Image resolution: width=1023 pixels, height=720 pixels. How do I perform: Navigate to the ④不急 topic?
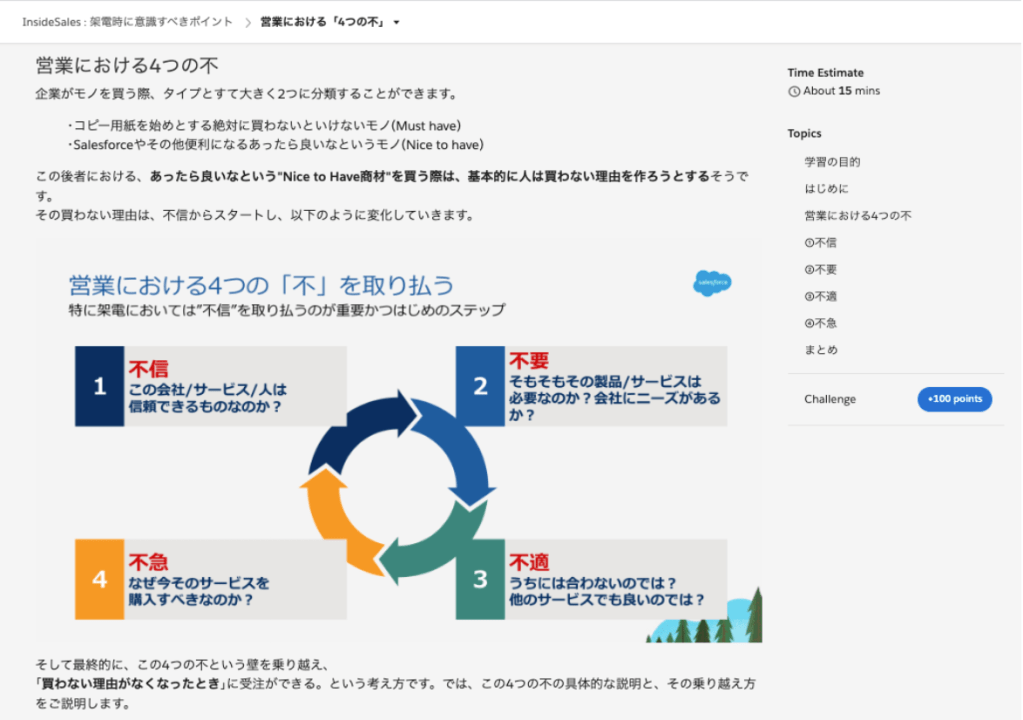(x=820, y=323)
